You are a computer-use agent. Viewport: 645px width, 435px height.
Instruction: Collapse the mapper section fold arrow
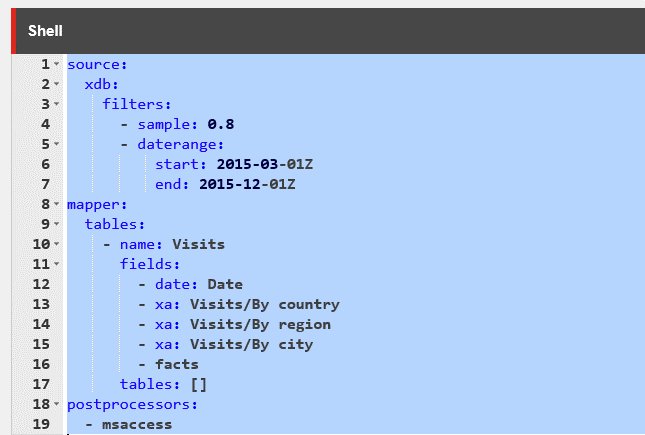click(57, 204)
